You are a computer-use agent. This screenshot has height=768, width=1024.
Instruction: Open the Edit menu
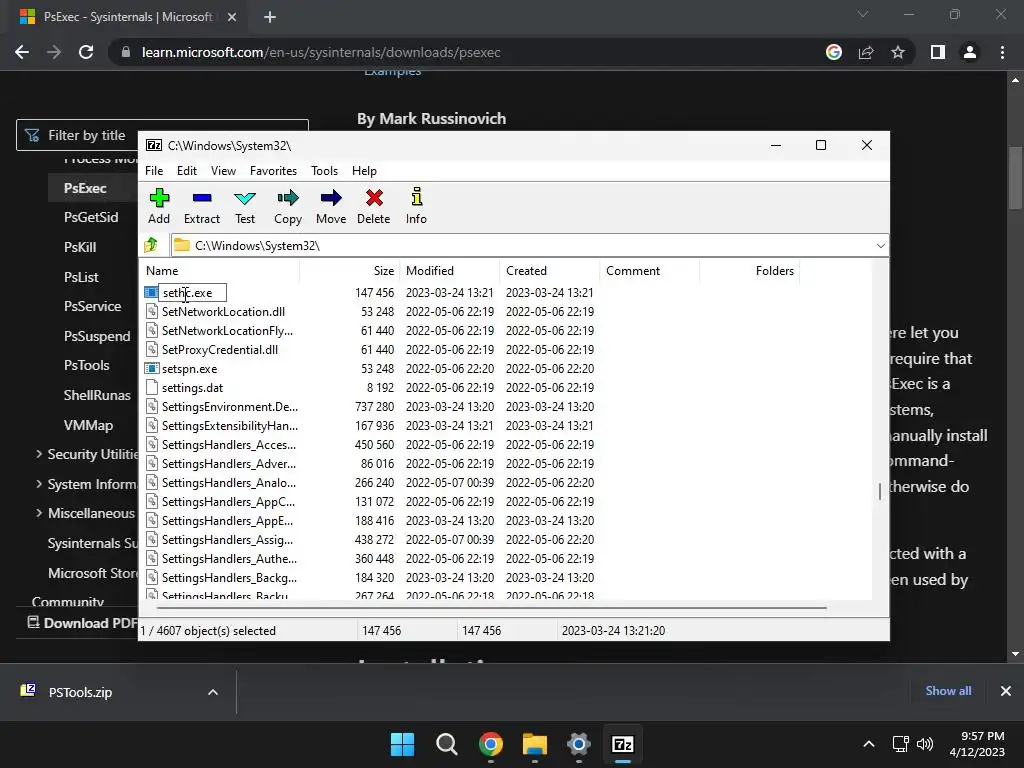[187, 170]
